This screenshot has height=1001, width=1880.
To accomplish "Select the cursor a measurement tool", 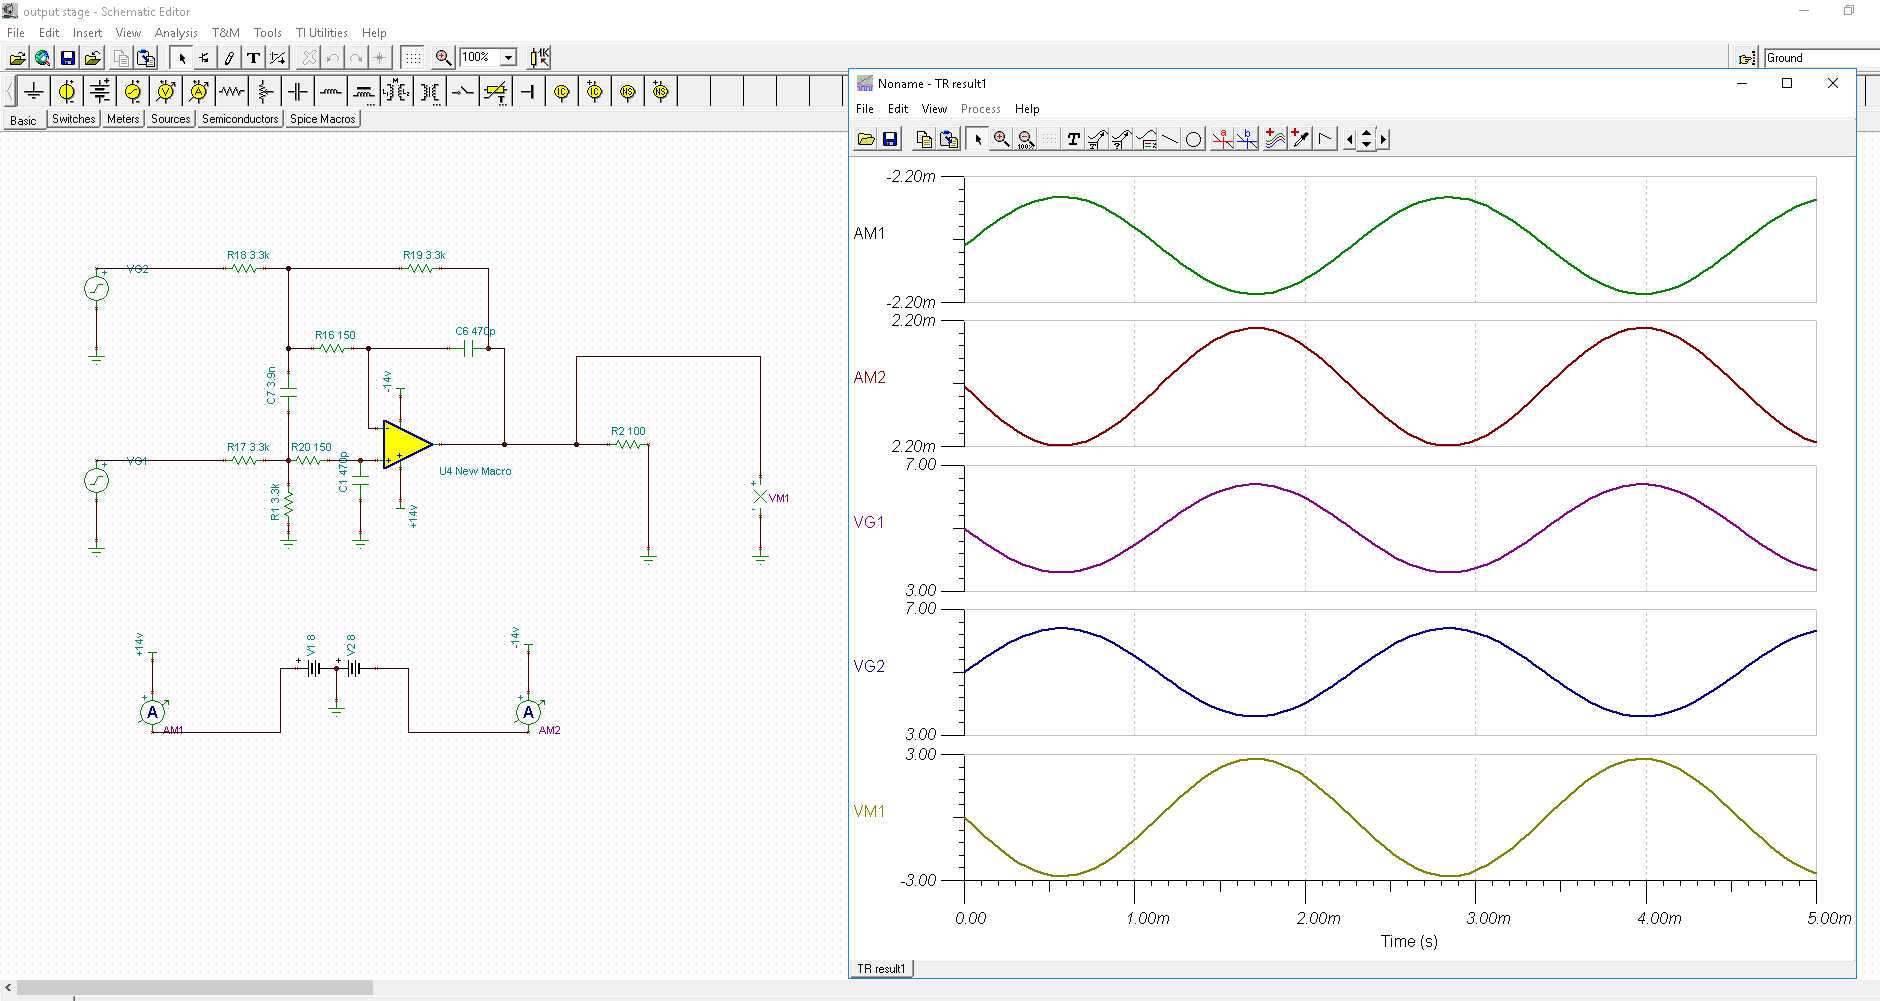I will click(x=1222, y=139).
